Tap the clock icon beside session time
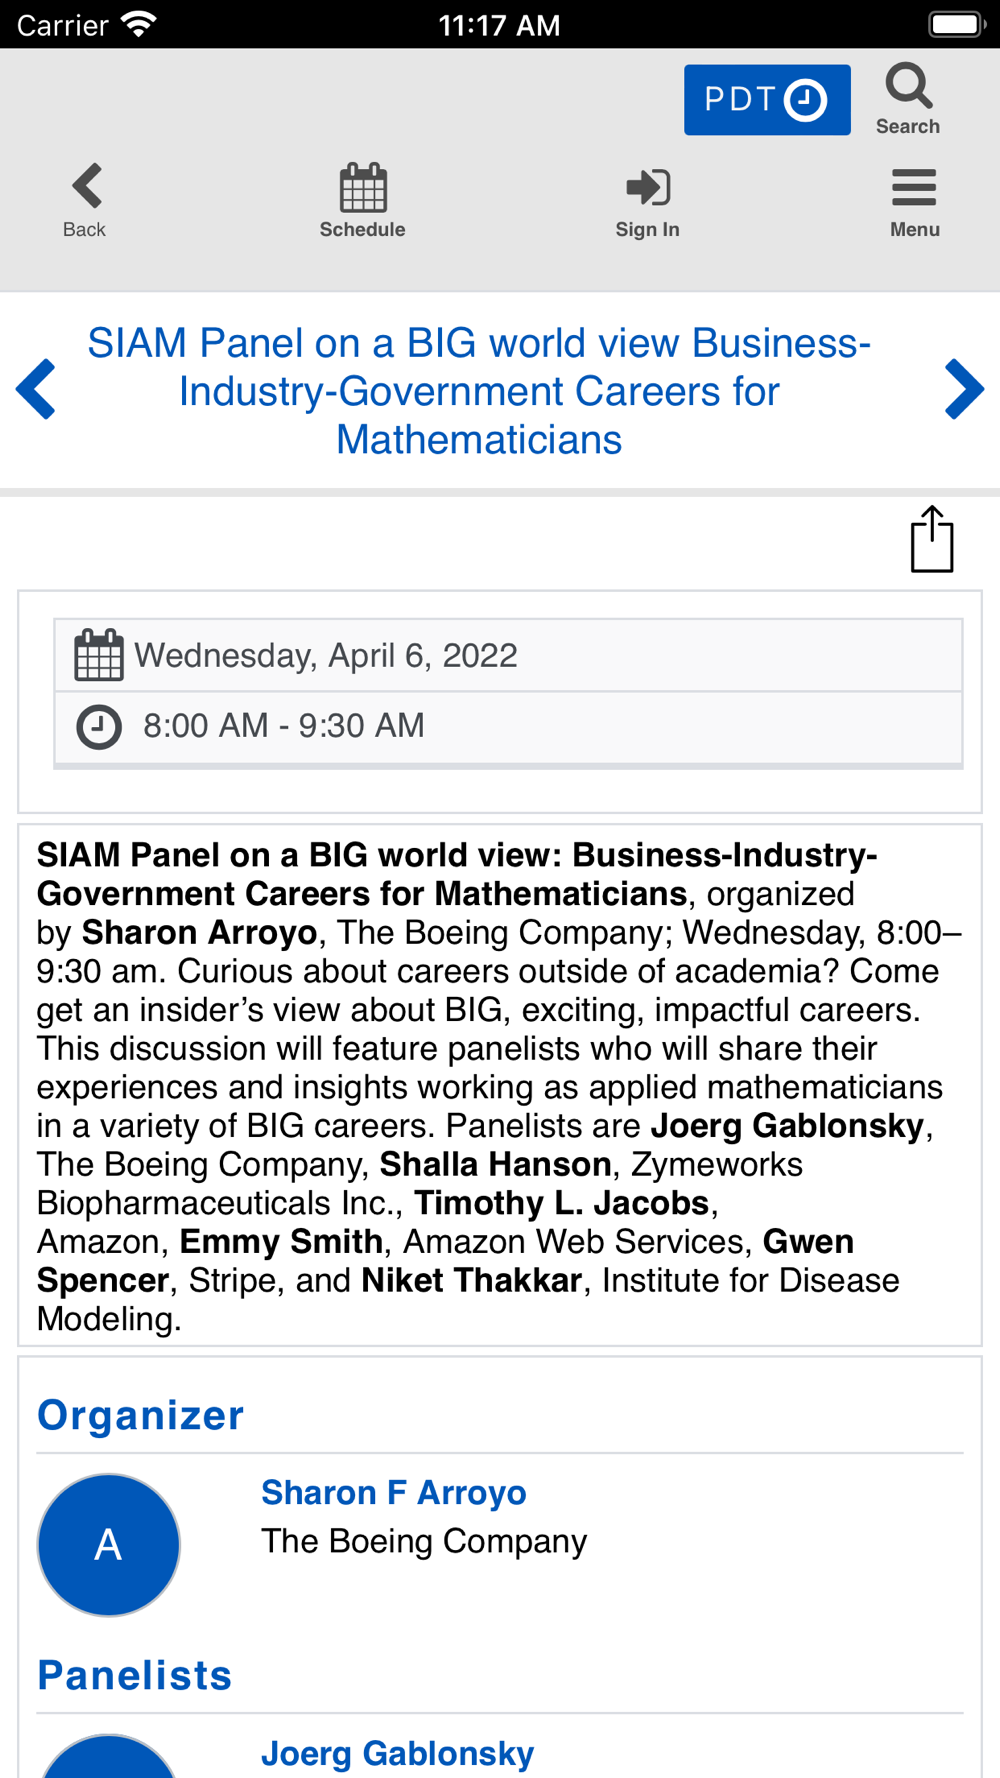Viewport: 1000px width, 1778px height. (x=99, y=727)
